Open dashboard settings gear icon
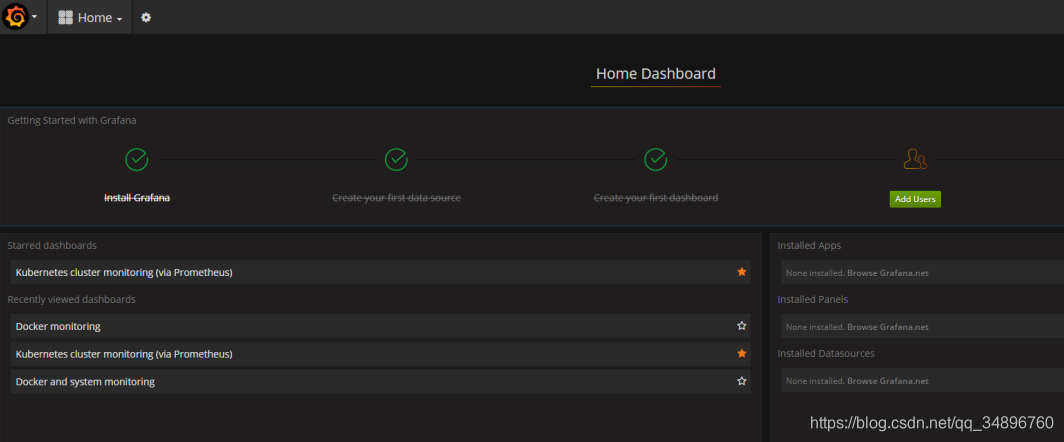1064x442 pixels. 146,18
